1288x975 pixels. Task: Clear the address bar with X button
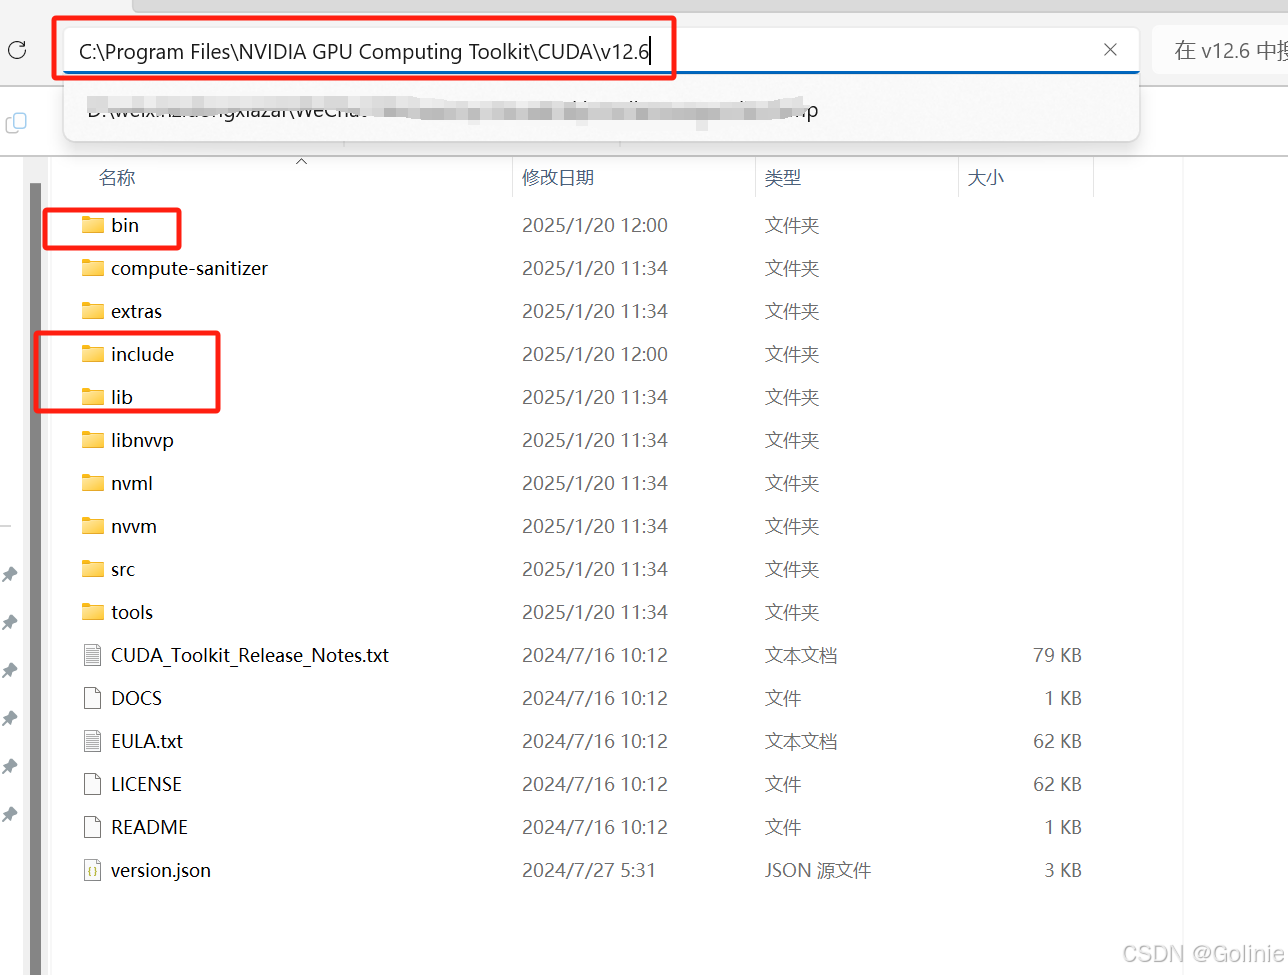click(1110, 50)
